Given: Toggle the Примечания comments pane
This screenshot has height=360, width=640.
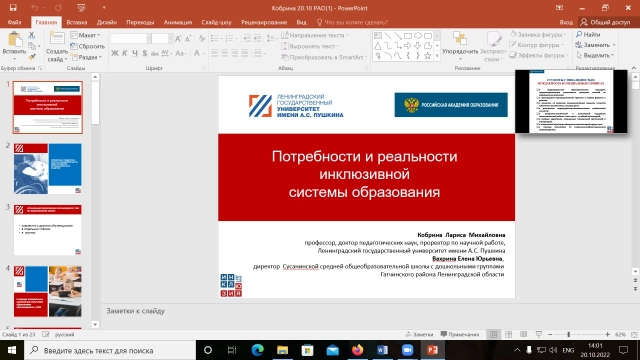Looking at the screenshot, I should [460, 334].
